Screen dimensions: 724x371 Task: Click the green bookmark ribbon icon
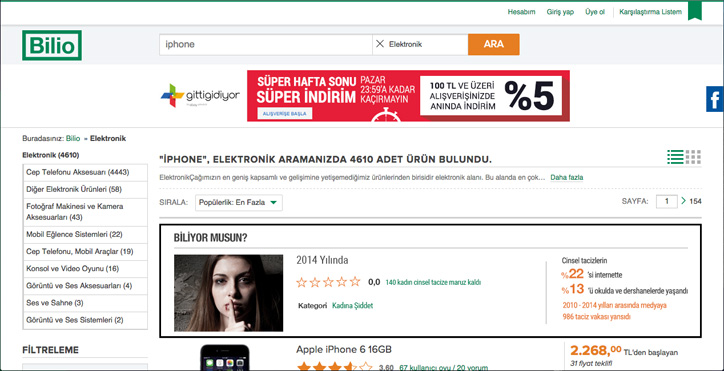(x=694, y=12)
